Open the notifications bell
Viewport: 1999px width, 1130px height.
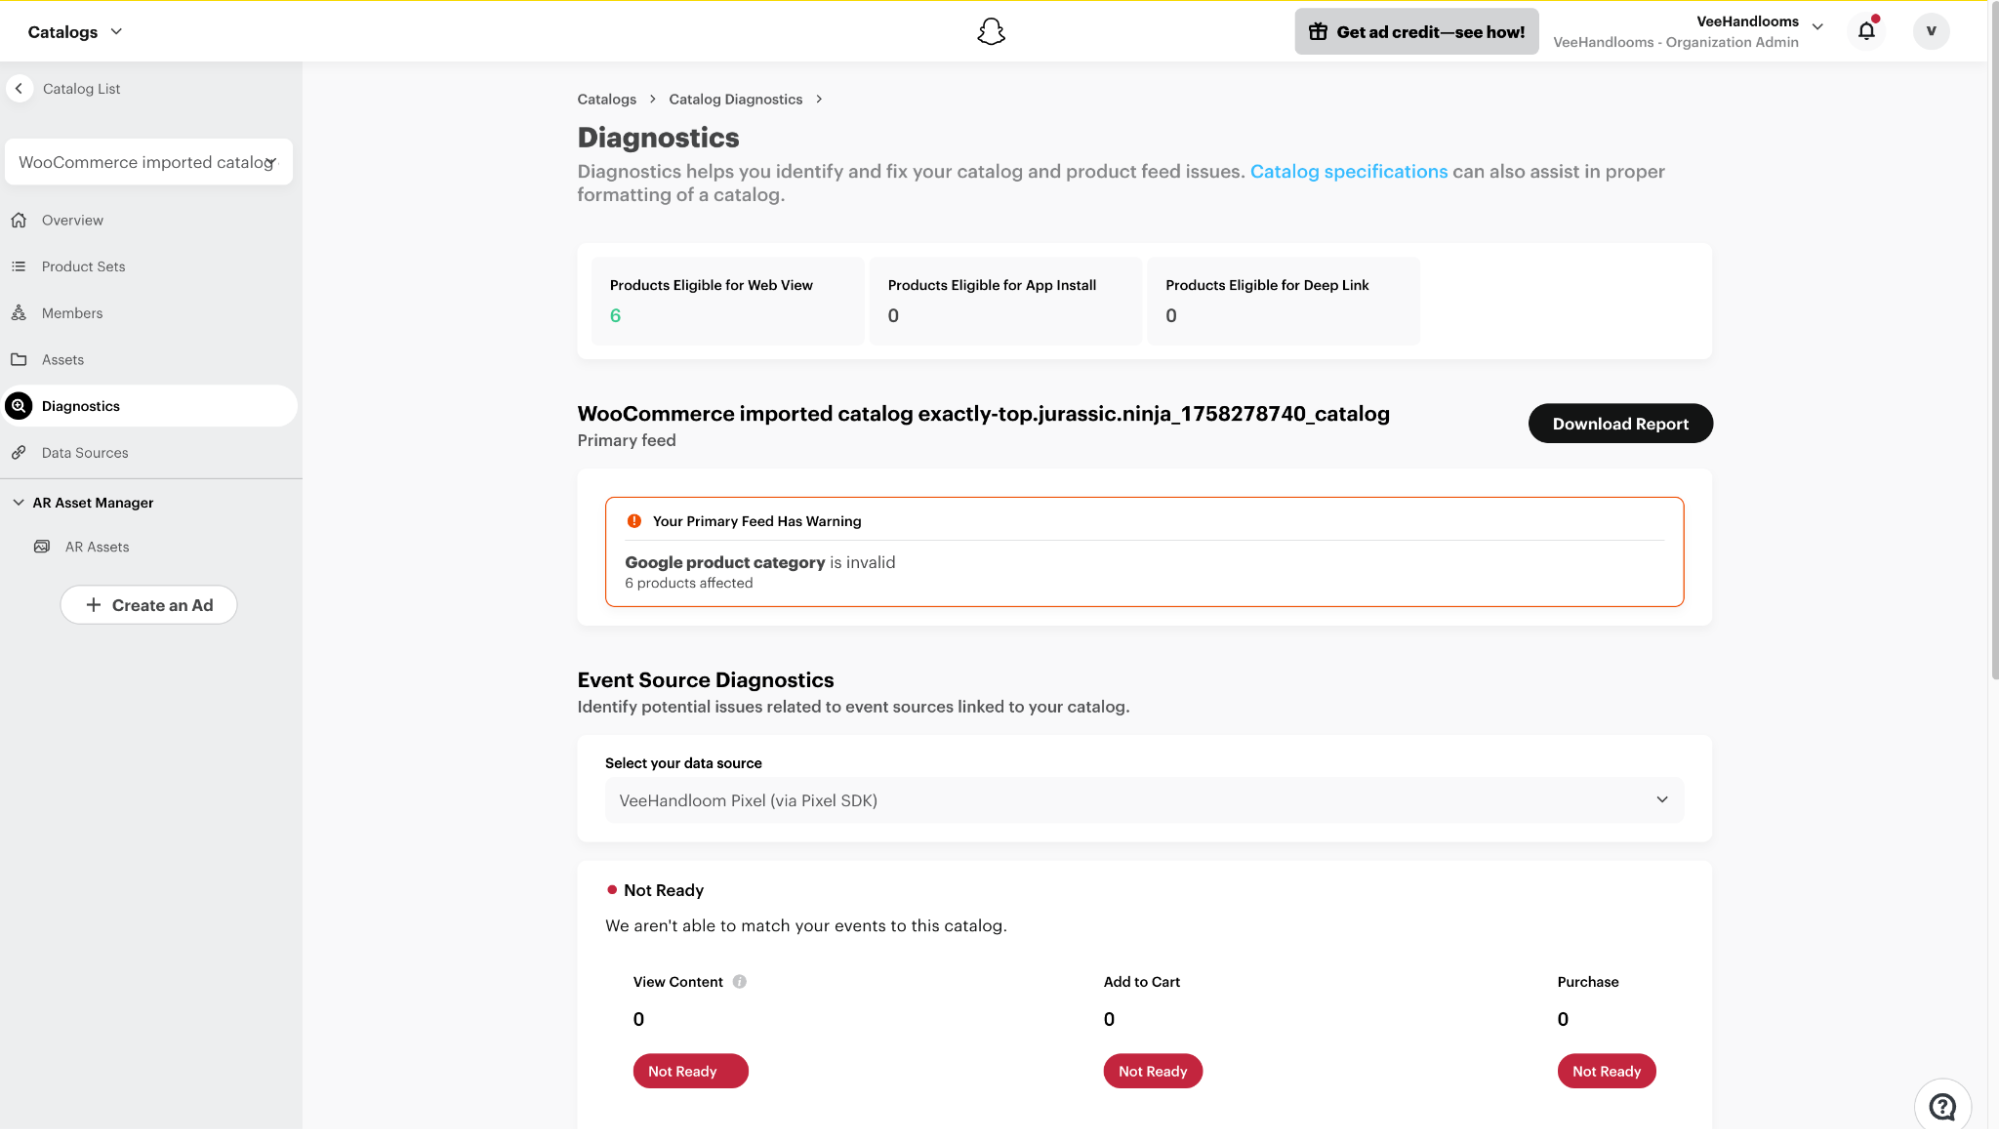[1866, 31]
